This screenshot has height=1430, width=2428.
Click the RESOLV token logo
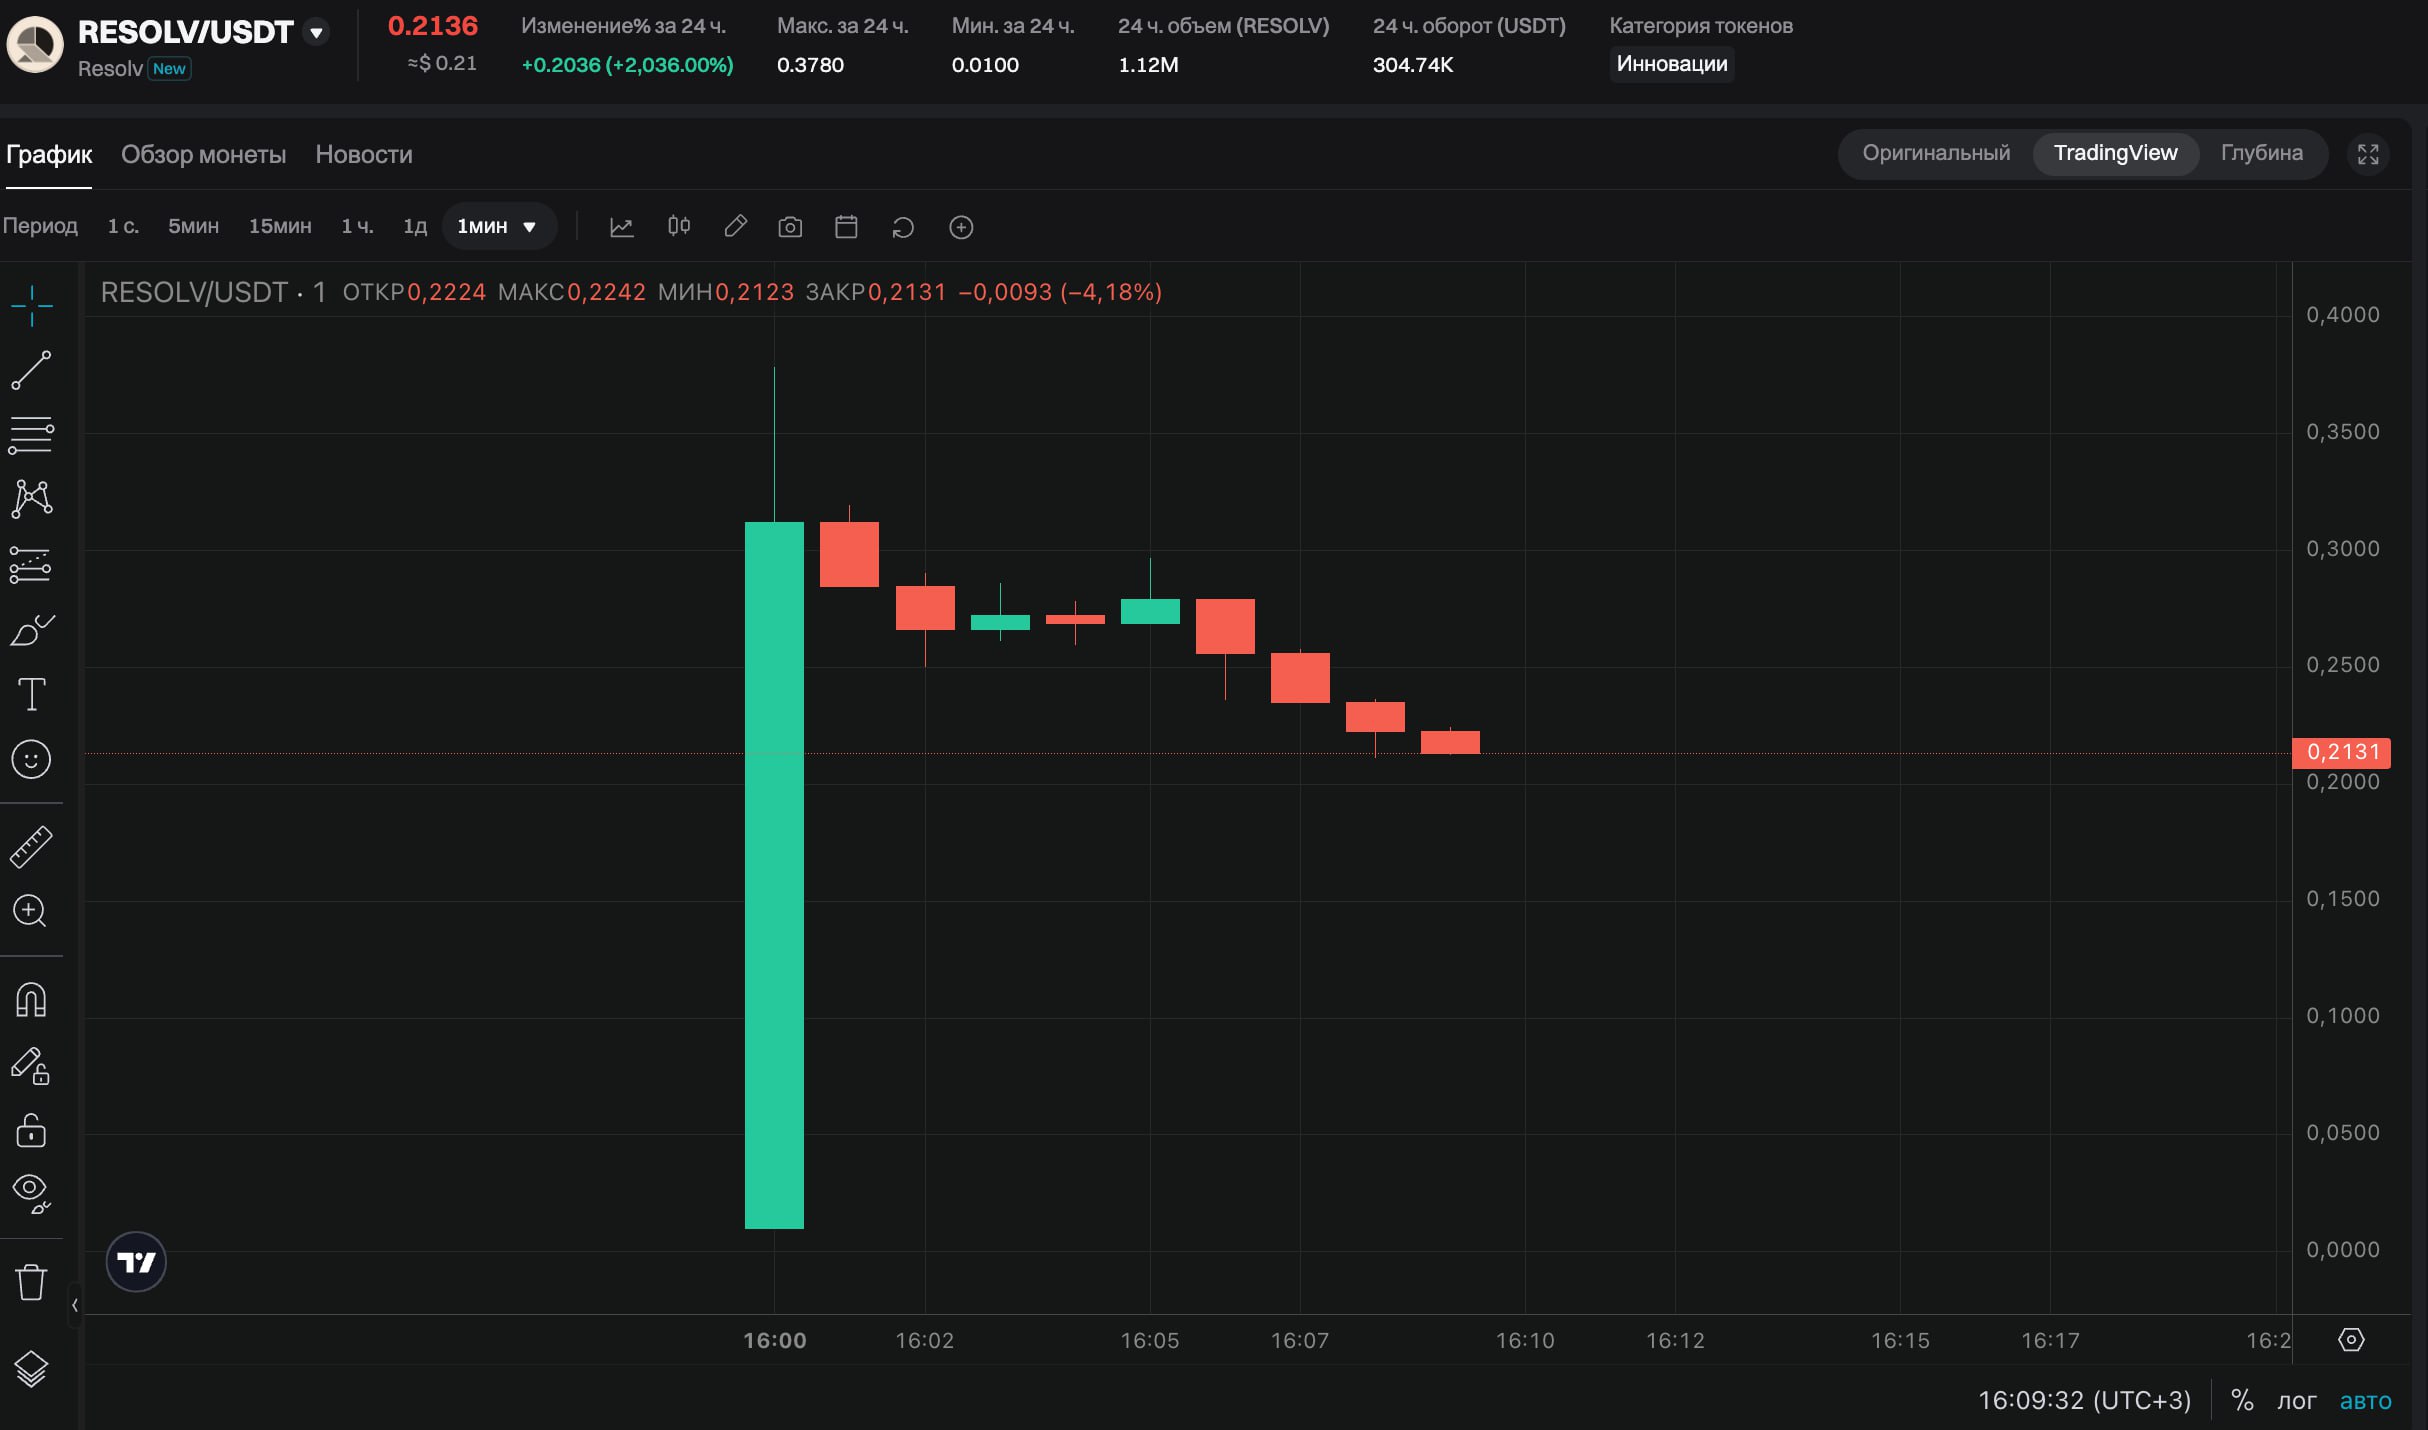tap(35, 44)
